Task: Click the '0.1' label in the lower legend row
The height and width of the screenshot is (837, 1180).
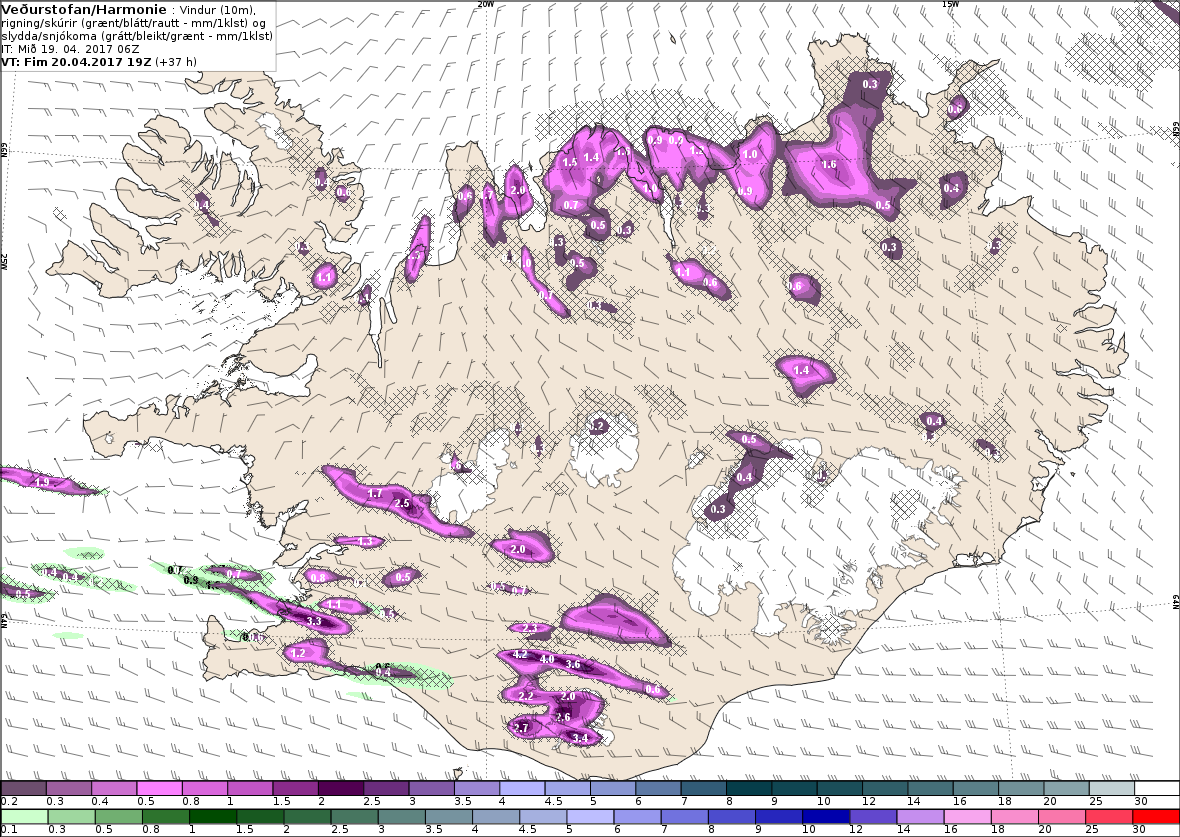Action: tap(9, 829)
